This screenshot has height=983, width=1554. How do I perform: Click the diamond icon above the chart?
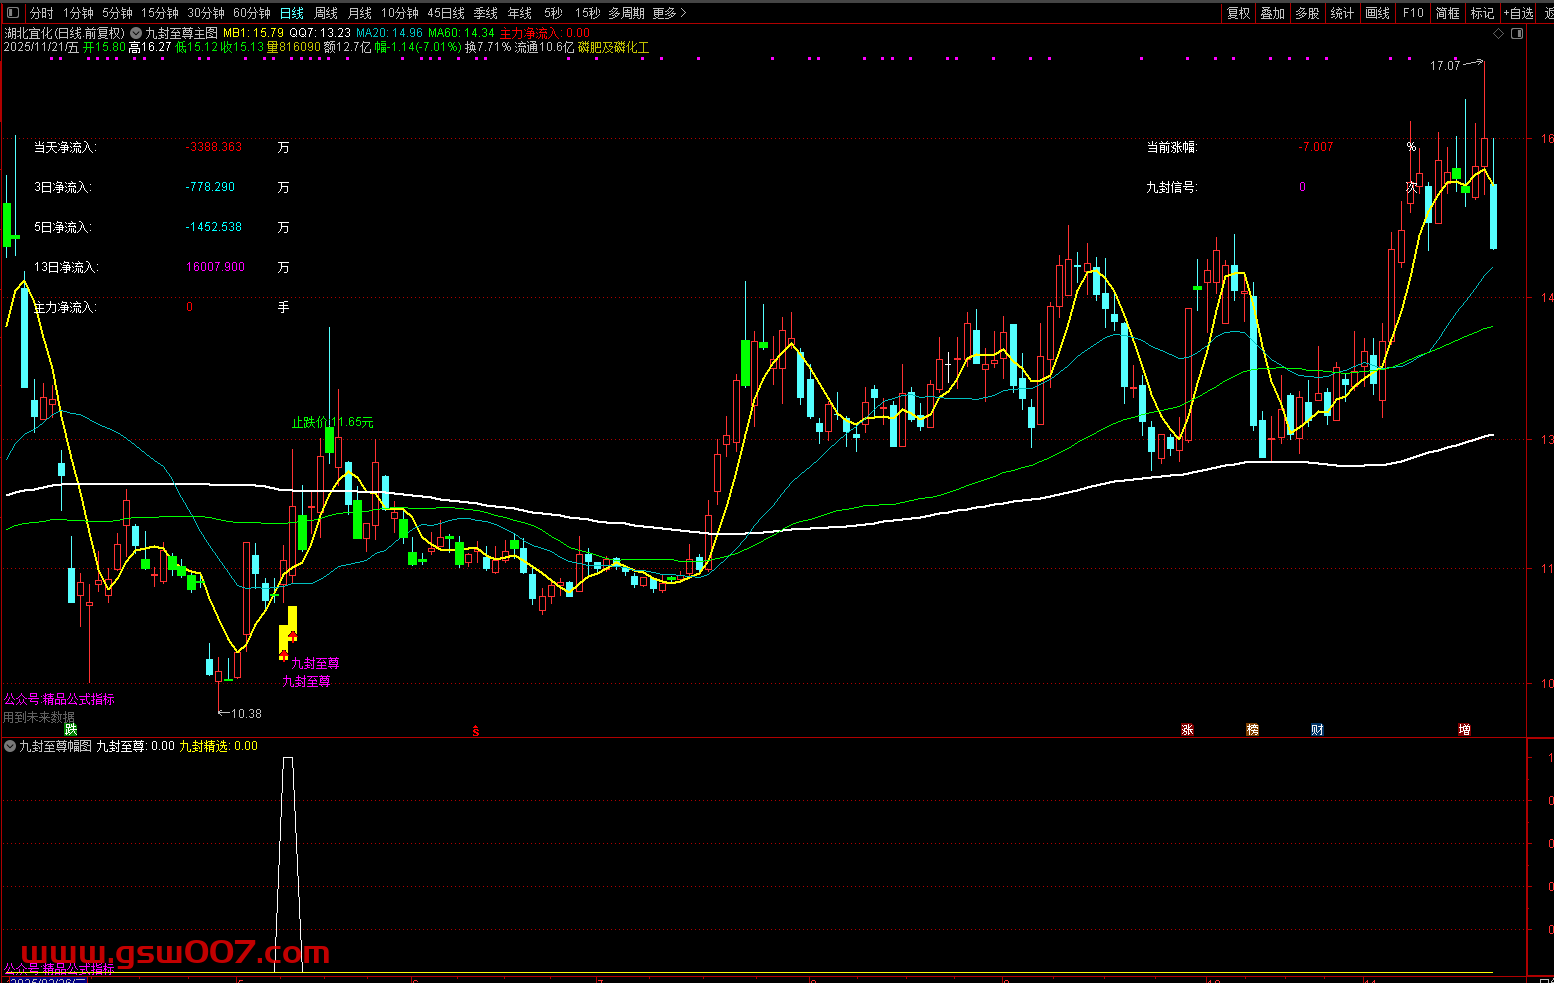coord(1498,33)
